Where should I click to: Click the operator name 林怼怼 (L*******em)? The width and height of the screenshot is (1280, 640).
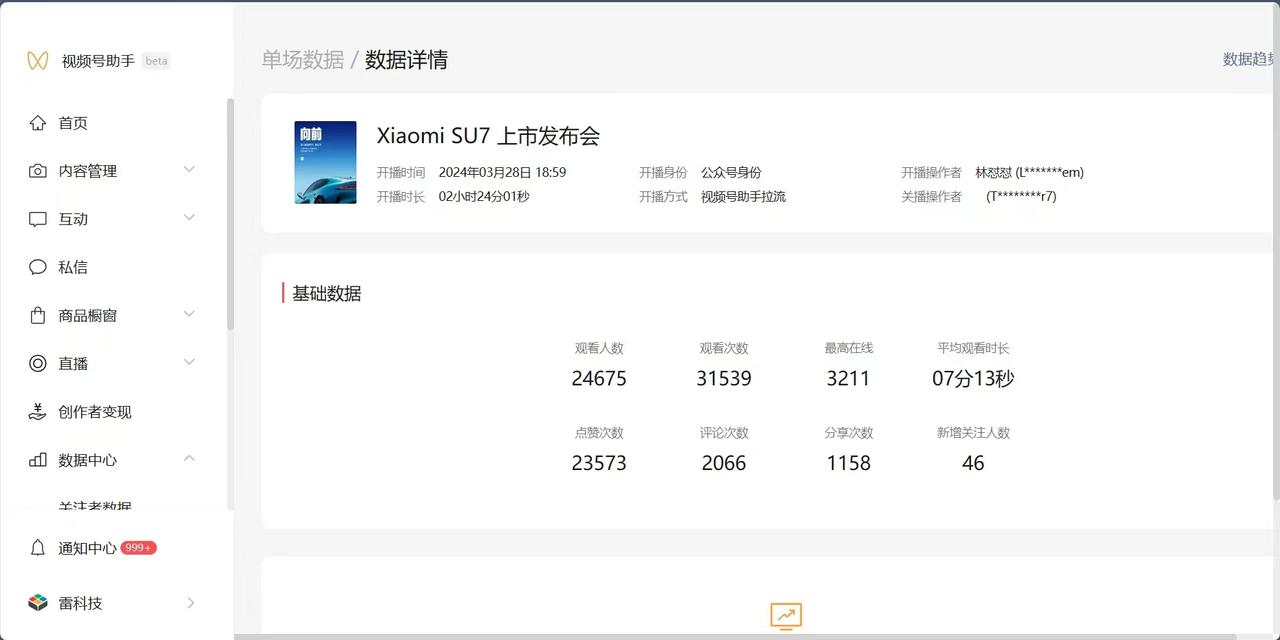1030,172
